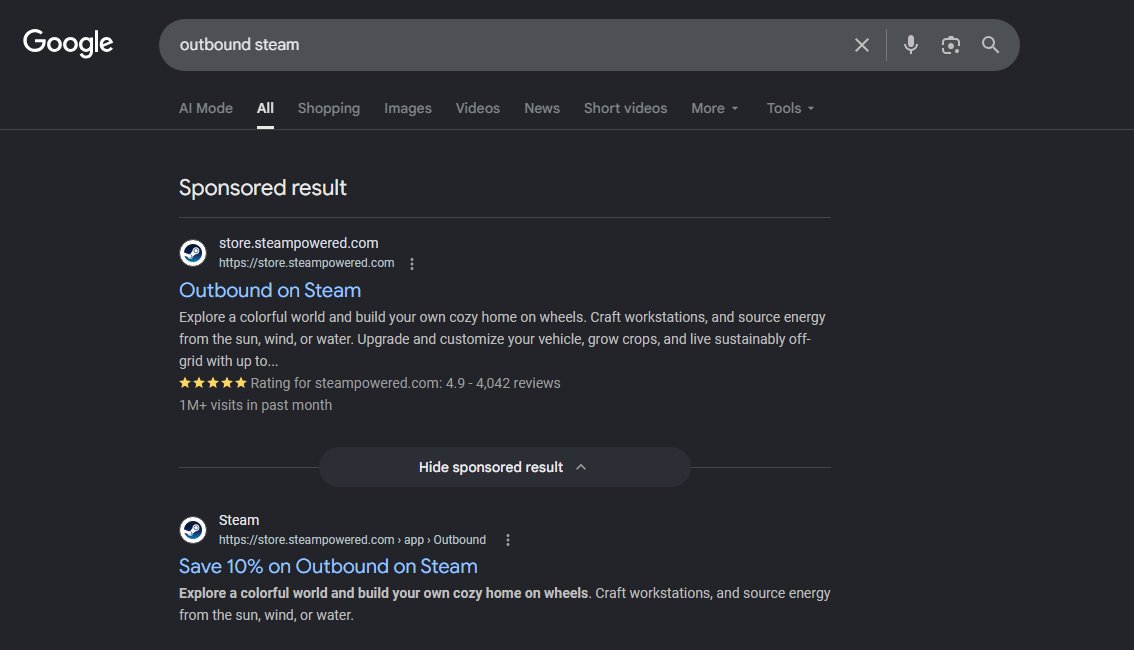Expand the Tools dropdown
The height and width of the screenshot is (650, 1134).
[790, 108]
